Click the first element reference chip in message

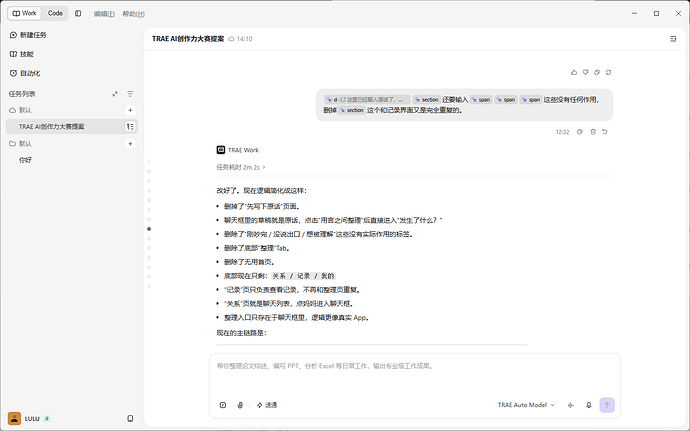tap(367, 100)
